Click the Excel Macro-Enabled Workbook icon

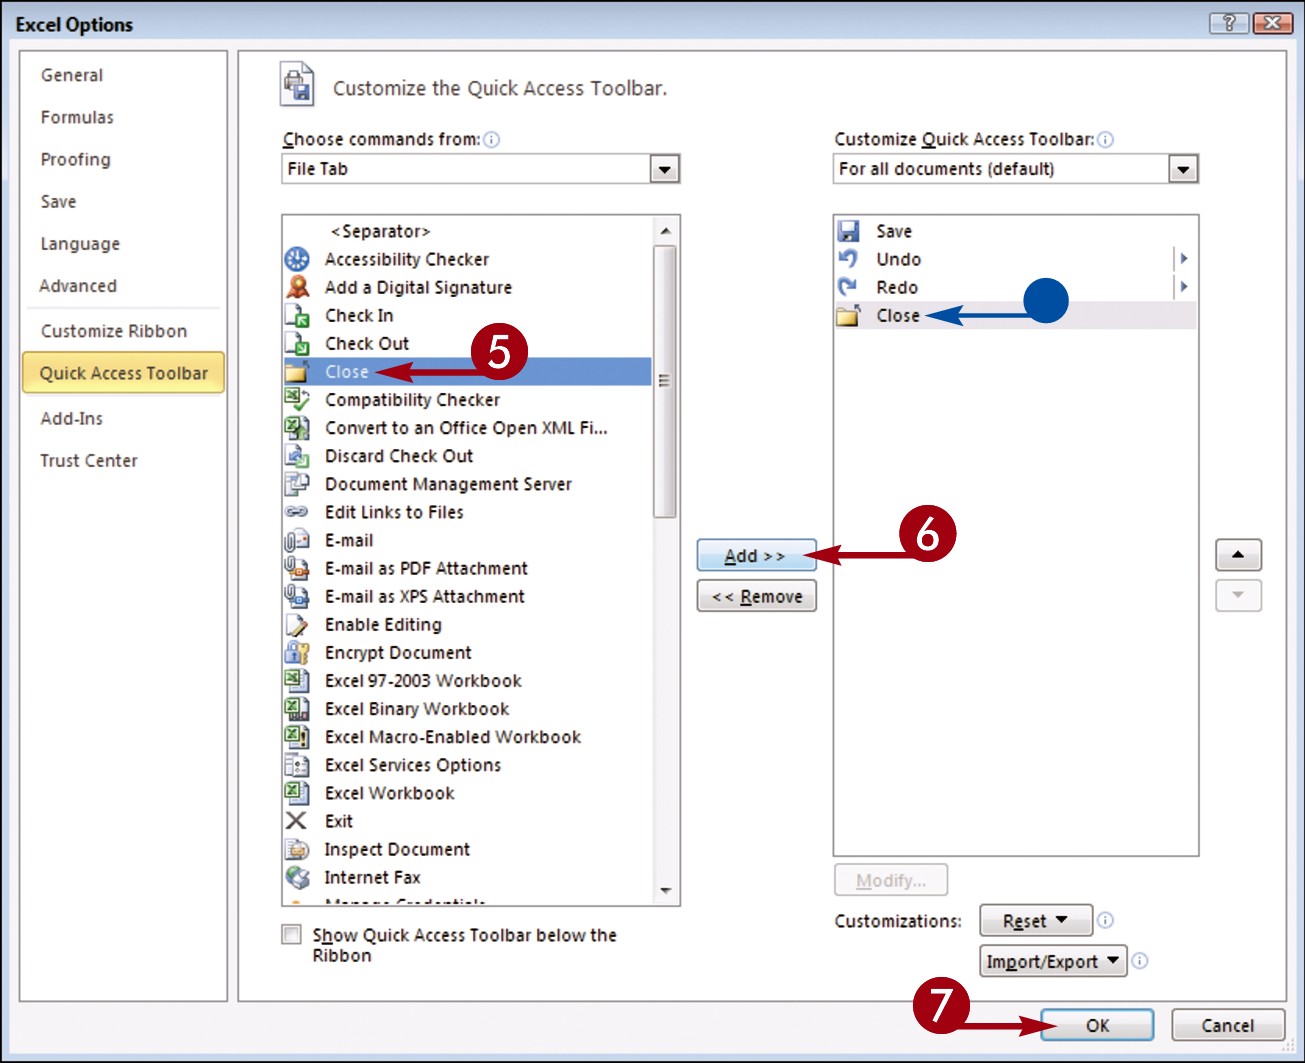pos(297,736)
